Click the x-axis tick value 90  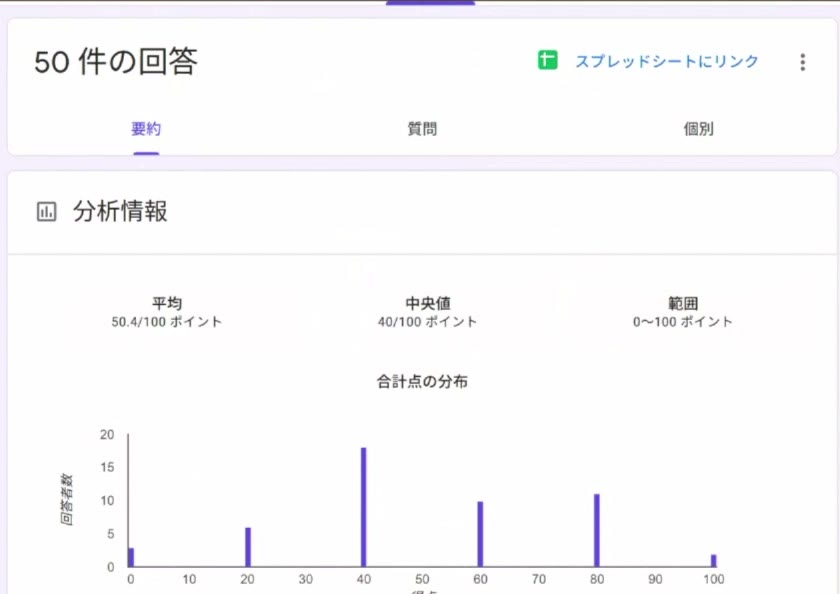pos(655,579)
